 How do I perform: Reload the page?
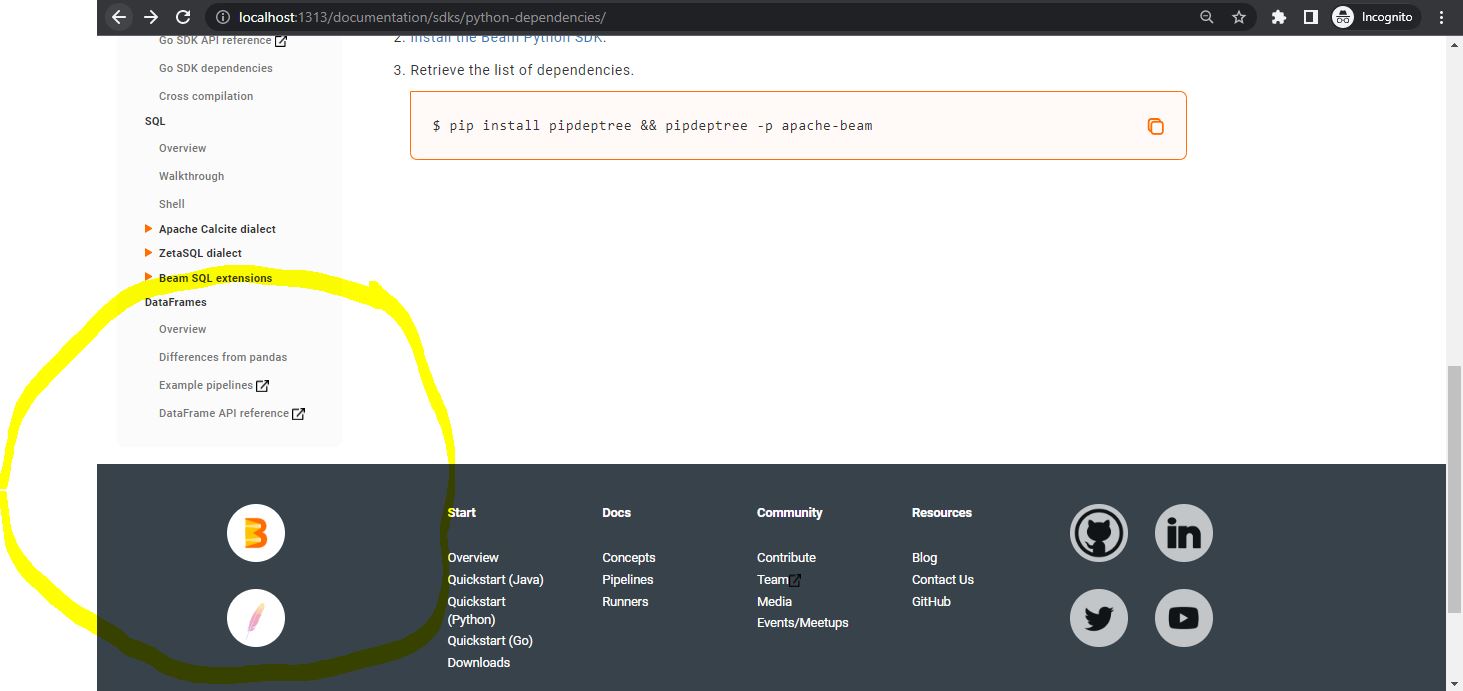click(183, 17)
